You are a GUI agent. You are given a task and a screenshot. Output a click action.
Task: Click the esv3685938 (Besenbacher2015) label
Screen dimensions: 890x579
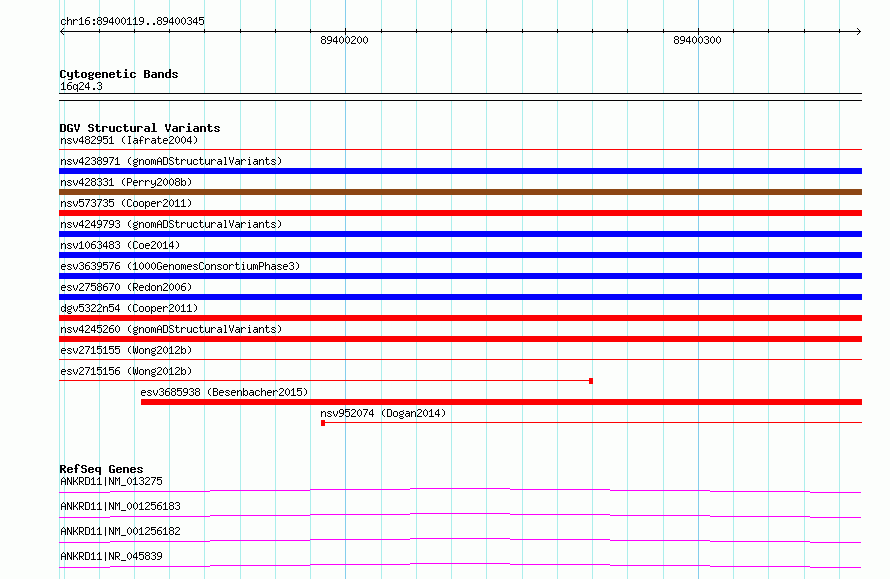coord(224,392)
